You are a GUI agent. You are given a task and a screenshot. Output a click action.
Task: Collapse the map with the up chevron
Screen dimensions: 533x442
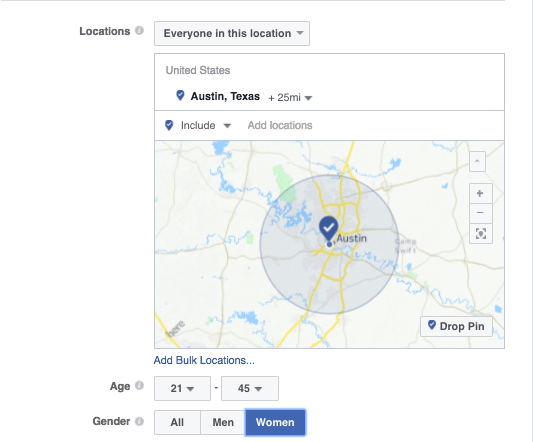(x=477, y=162)
